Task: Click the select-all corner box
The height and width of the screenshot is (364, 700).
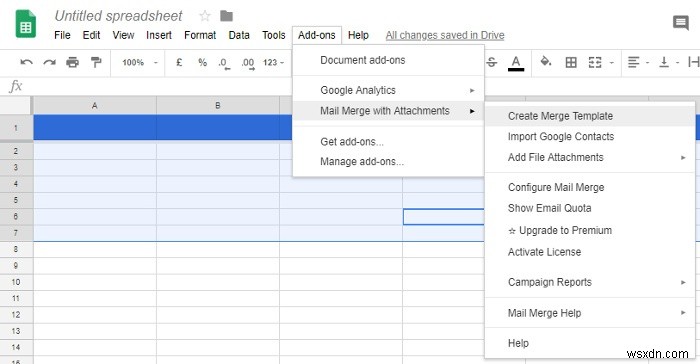Action: pos(16,106)
